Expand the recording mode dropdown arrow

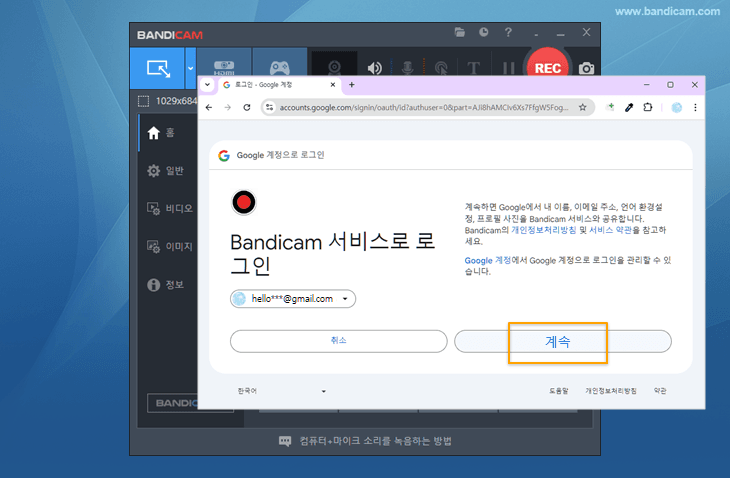coord(190,68)
